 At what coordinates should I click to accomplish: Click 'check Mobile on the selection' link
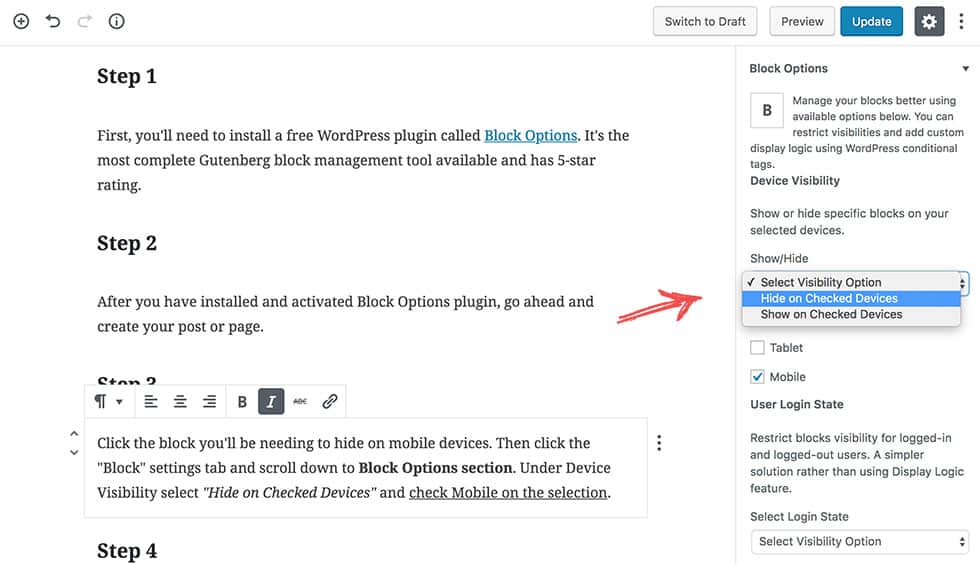coord(508,493)
